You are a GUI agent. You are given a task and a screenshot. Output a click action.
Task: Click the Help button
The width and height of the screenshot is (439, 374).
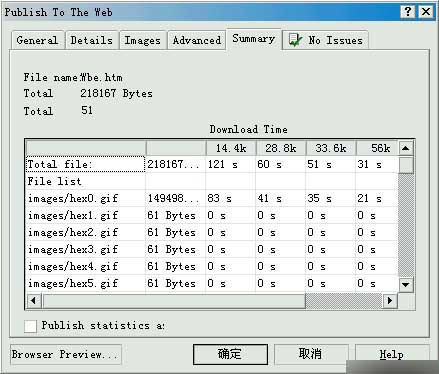(392, 354)
